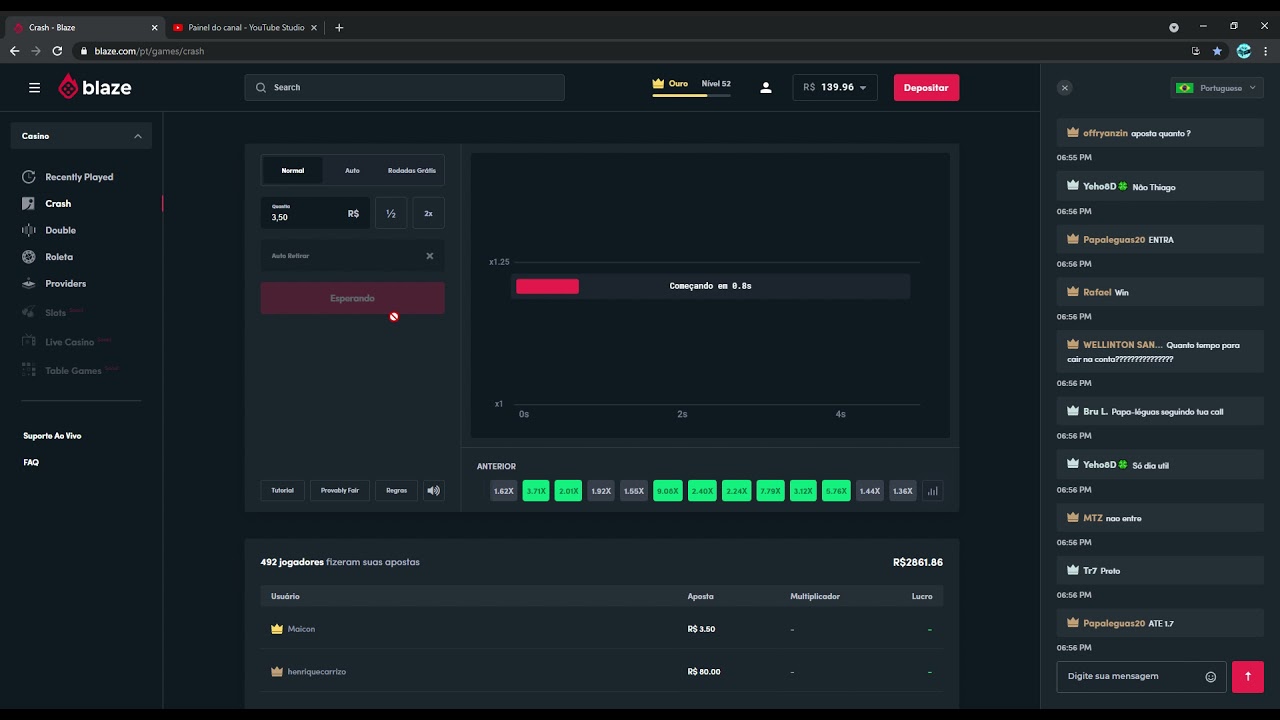Click the Depositar button
Image resolution: width=1280 pixels, height=720 pixels.
926,88
